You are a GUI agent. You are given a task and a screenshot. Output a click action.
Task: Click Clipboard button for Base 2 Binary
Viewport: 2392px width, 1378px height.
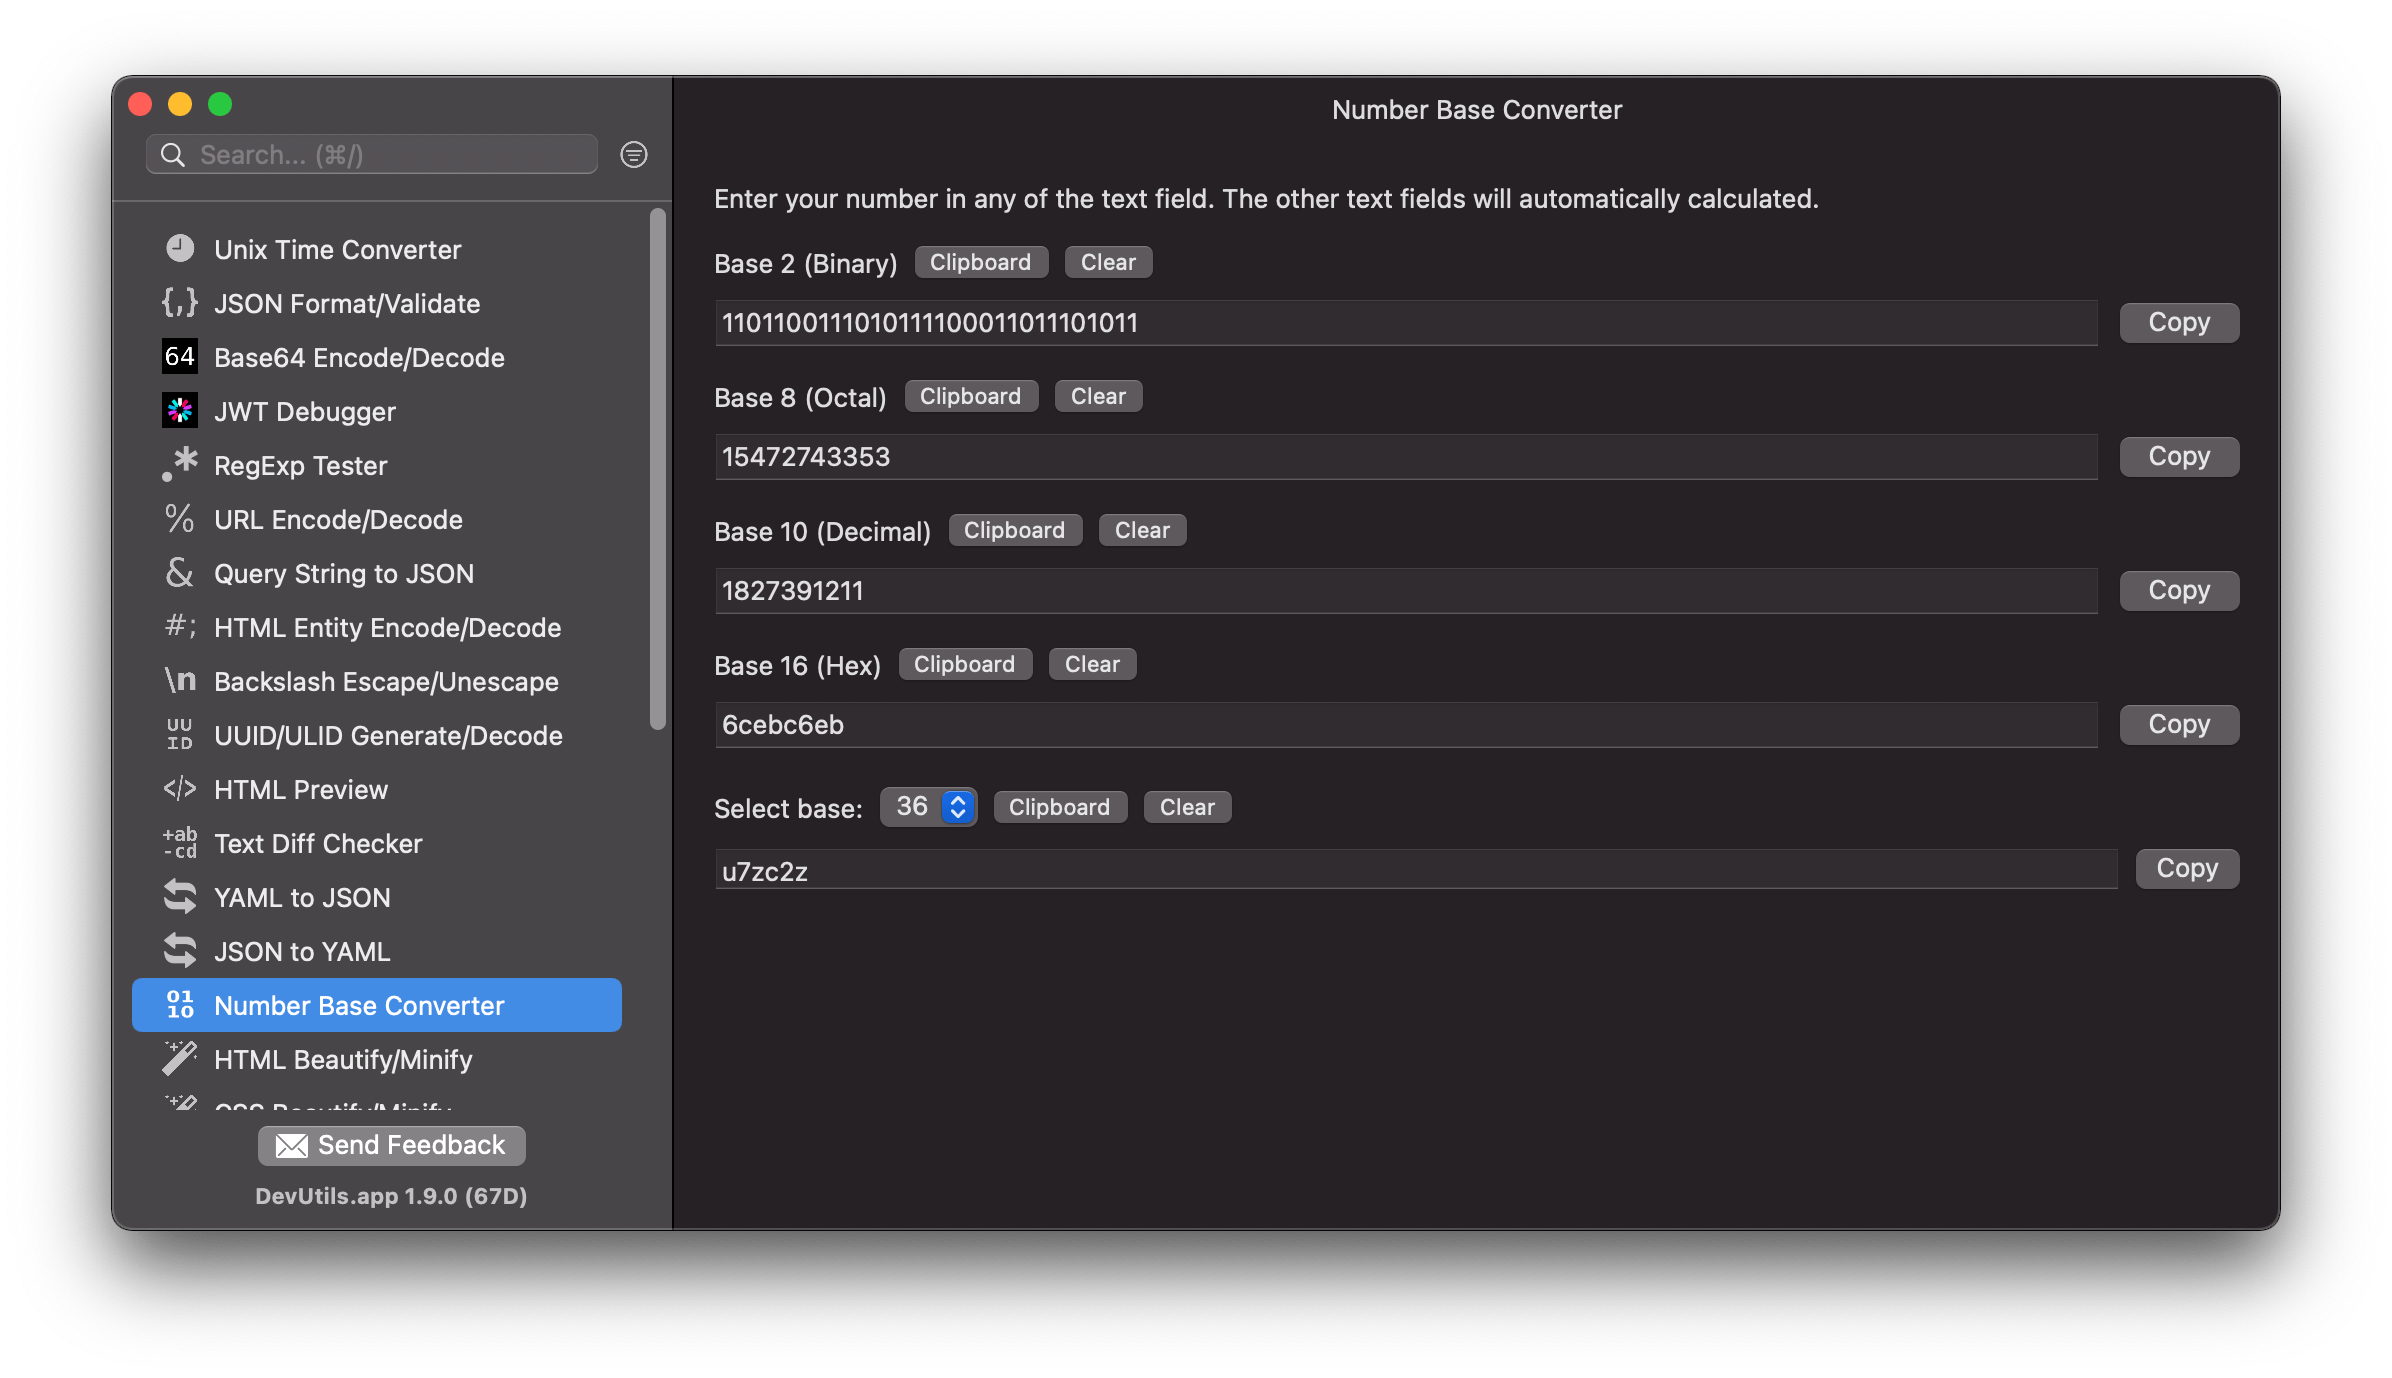[981, 260]
